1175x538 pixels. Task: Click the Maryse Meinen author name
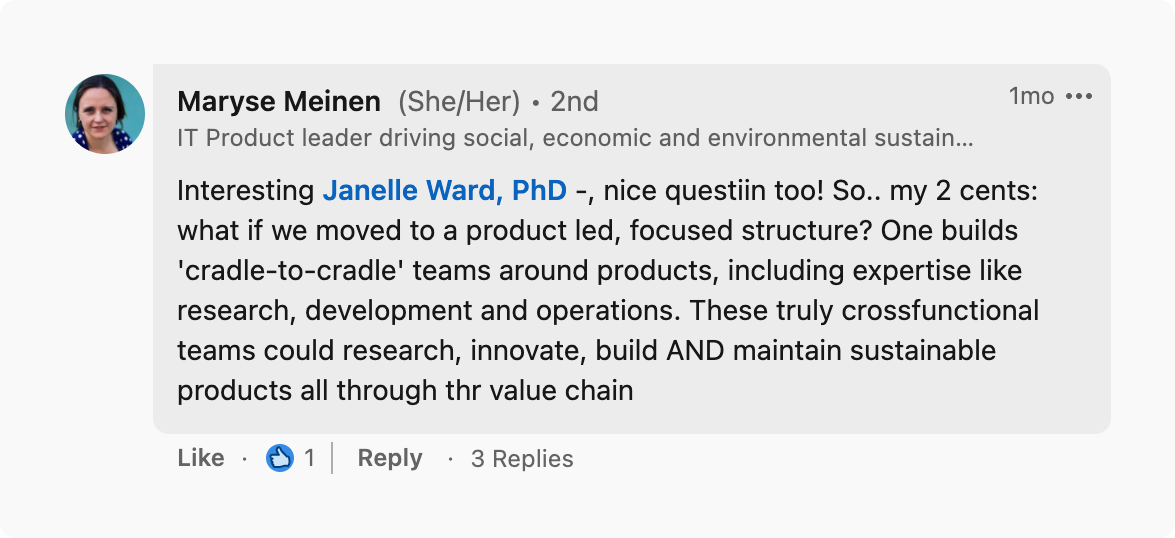click(x=279, y=101)
